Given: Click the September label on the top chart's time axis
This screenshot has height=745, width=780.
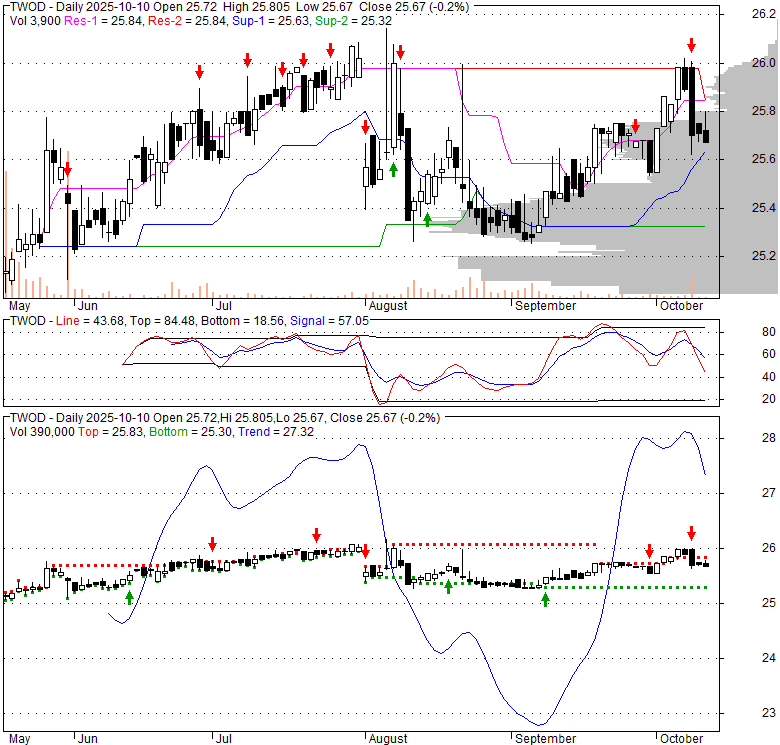Looking at the screenshot, I should tap(545, 306).
